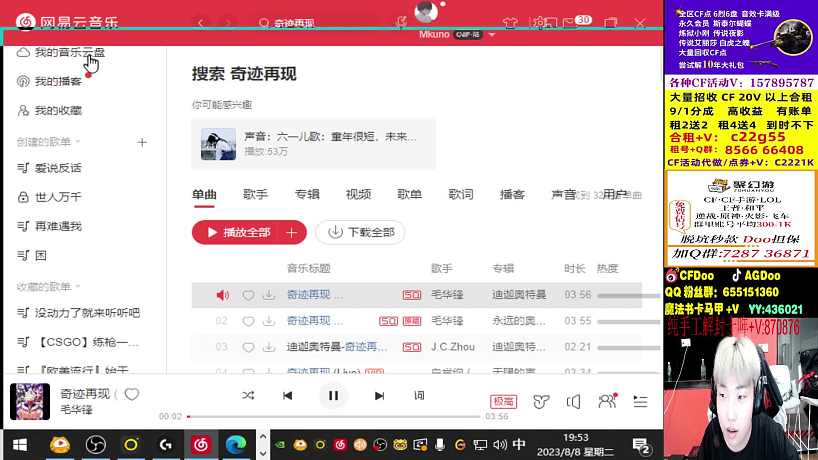
Task: Open artist J.C.Zhou
Action: pyautogui.click(x=453, y=347)
